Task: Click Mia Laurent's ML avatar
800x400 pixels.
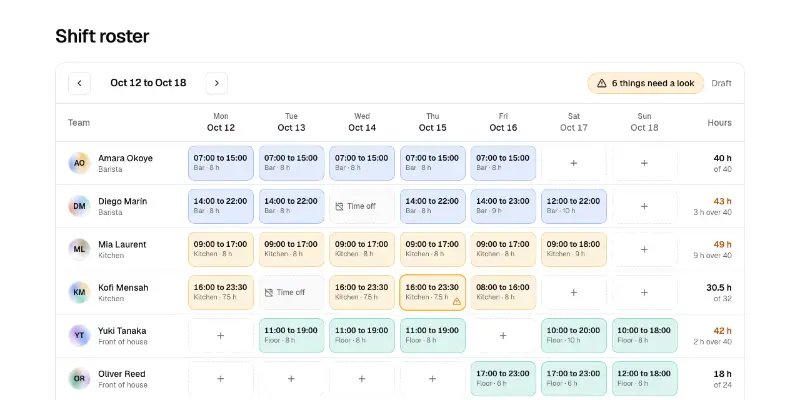Action: [x=79, y=249]
